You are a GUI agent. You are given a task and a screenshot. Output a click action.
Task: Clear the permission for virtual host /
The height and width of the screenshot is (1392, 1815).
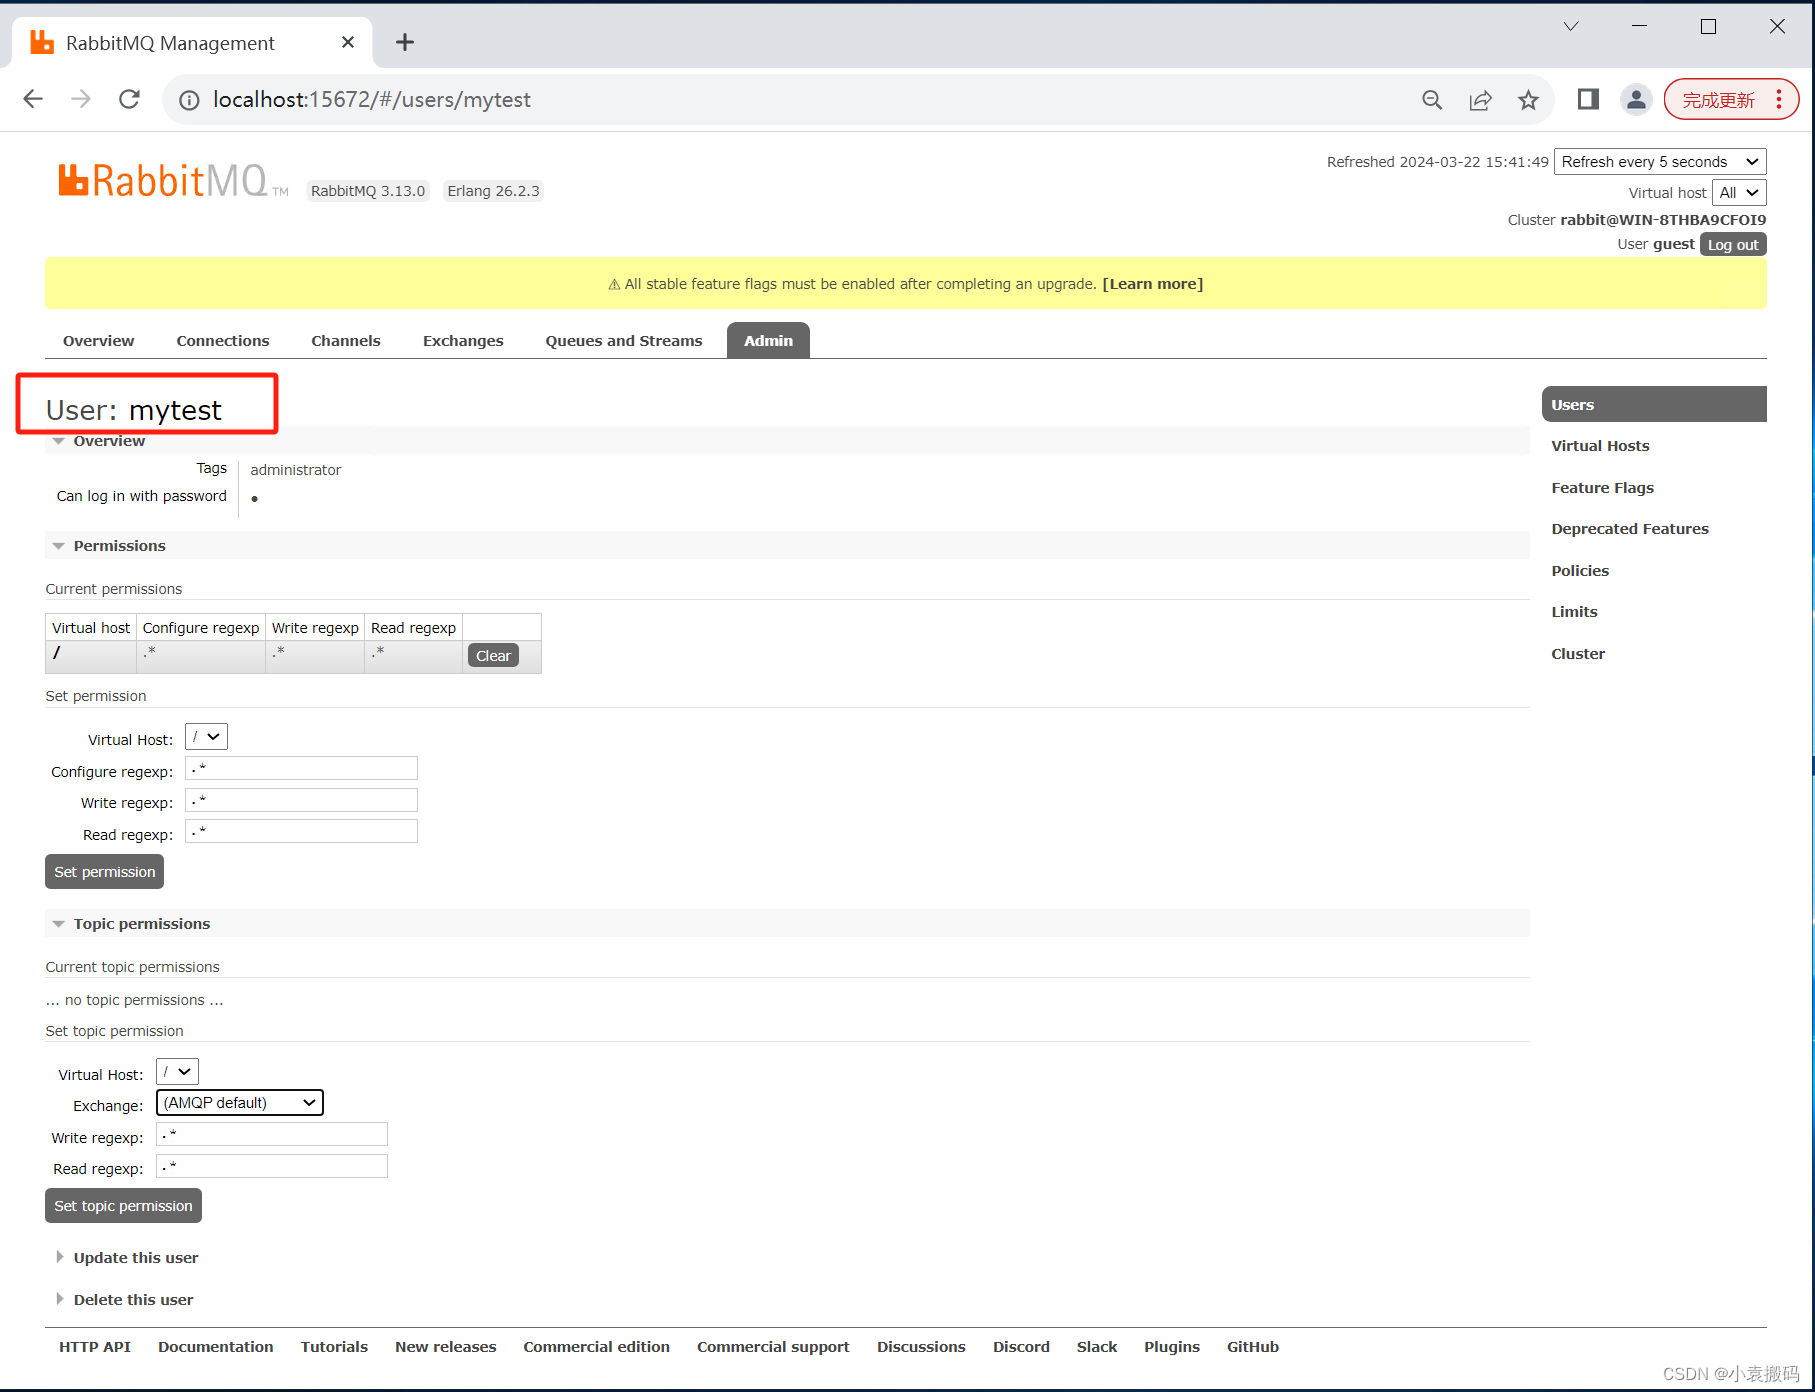click(x=493, y=656)
